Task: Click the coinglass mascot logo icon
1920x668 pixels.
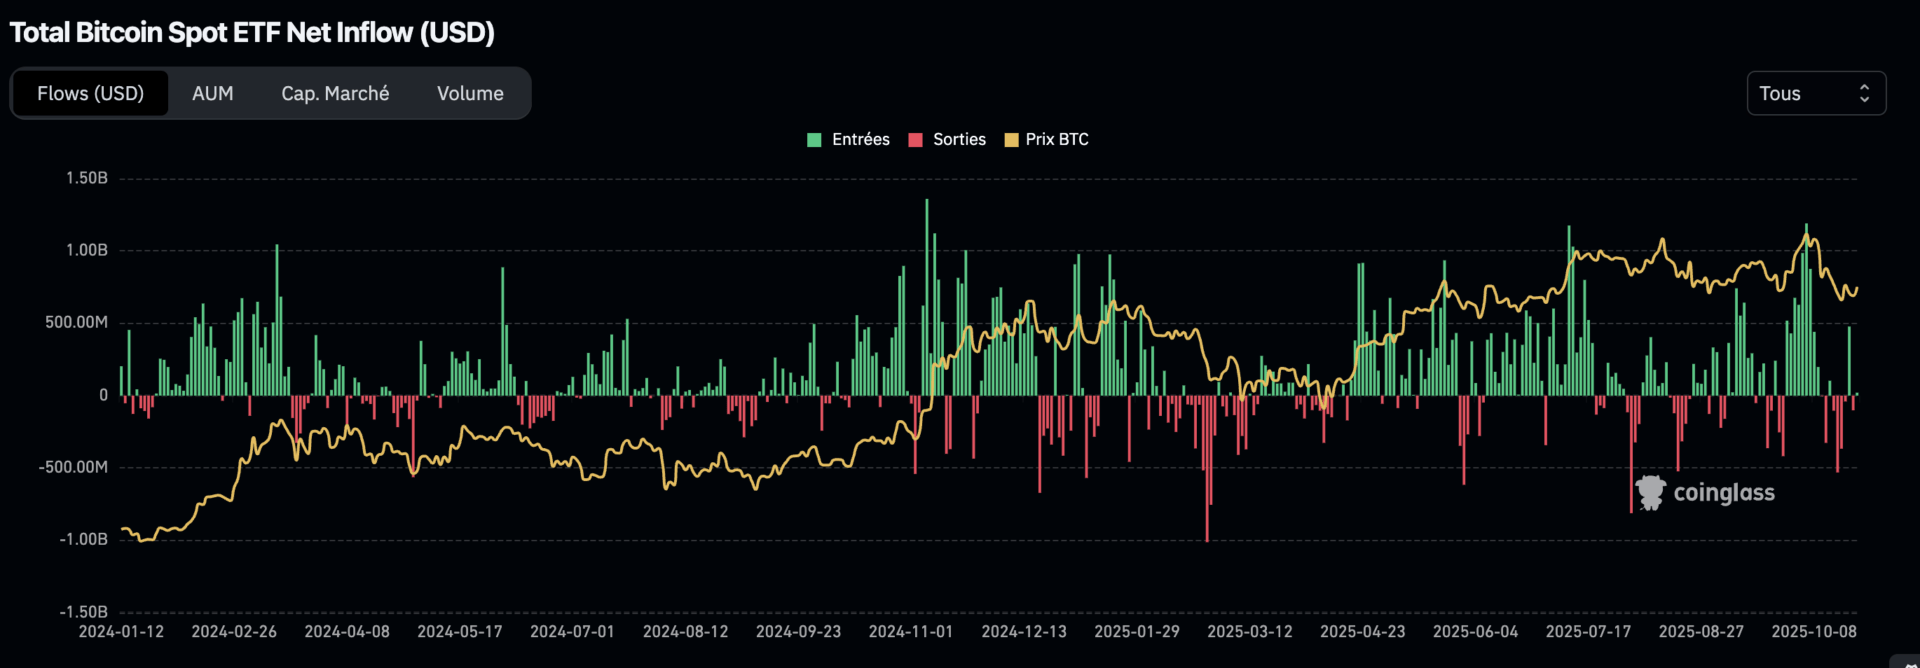Action: tap(1650, 492)
